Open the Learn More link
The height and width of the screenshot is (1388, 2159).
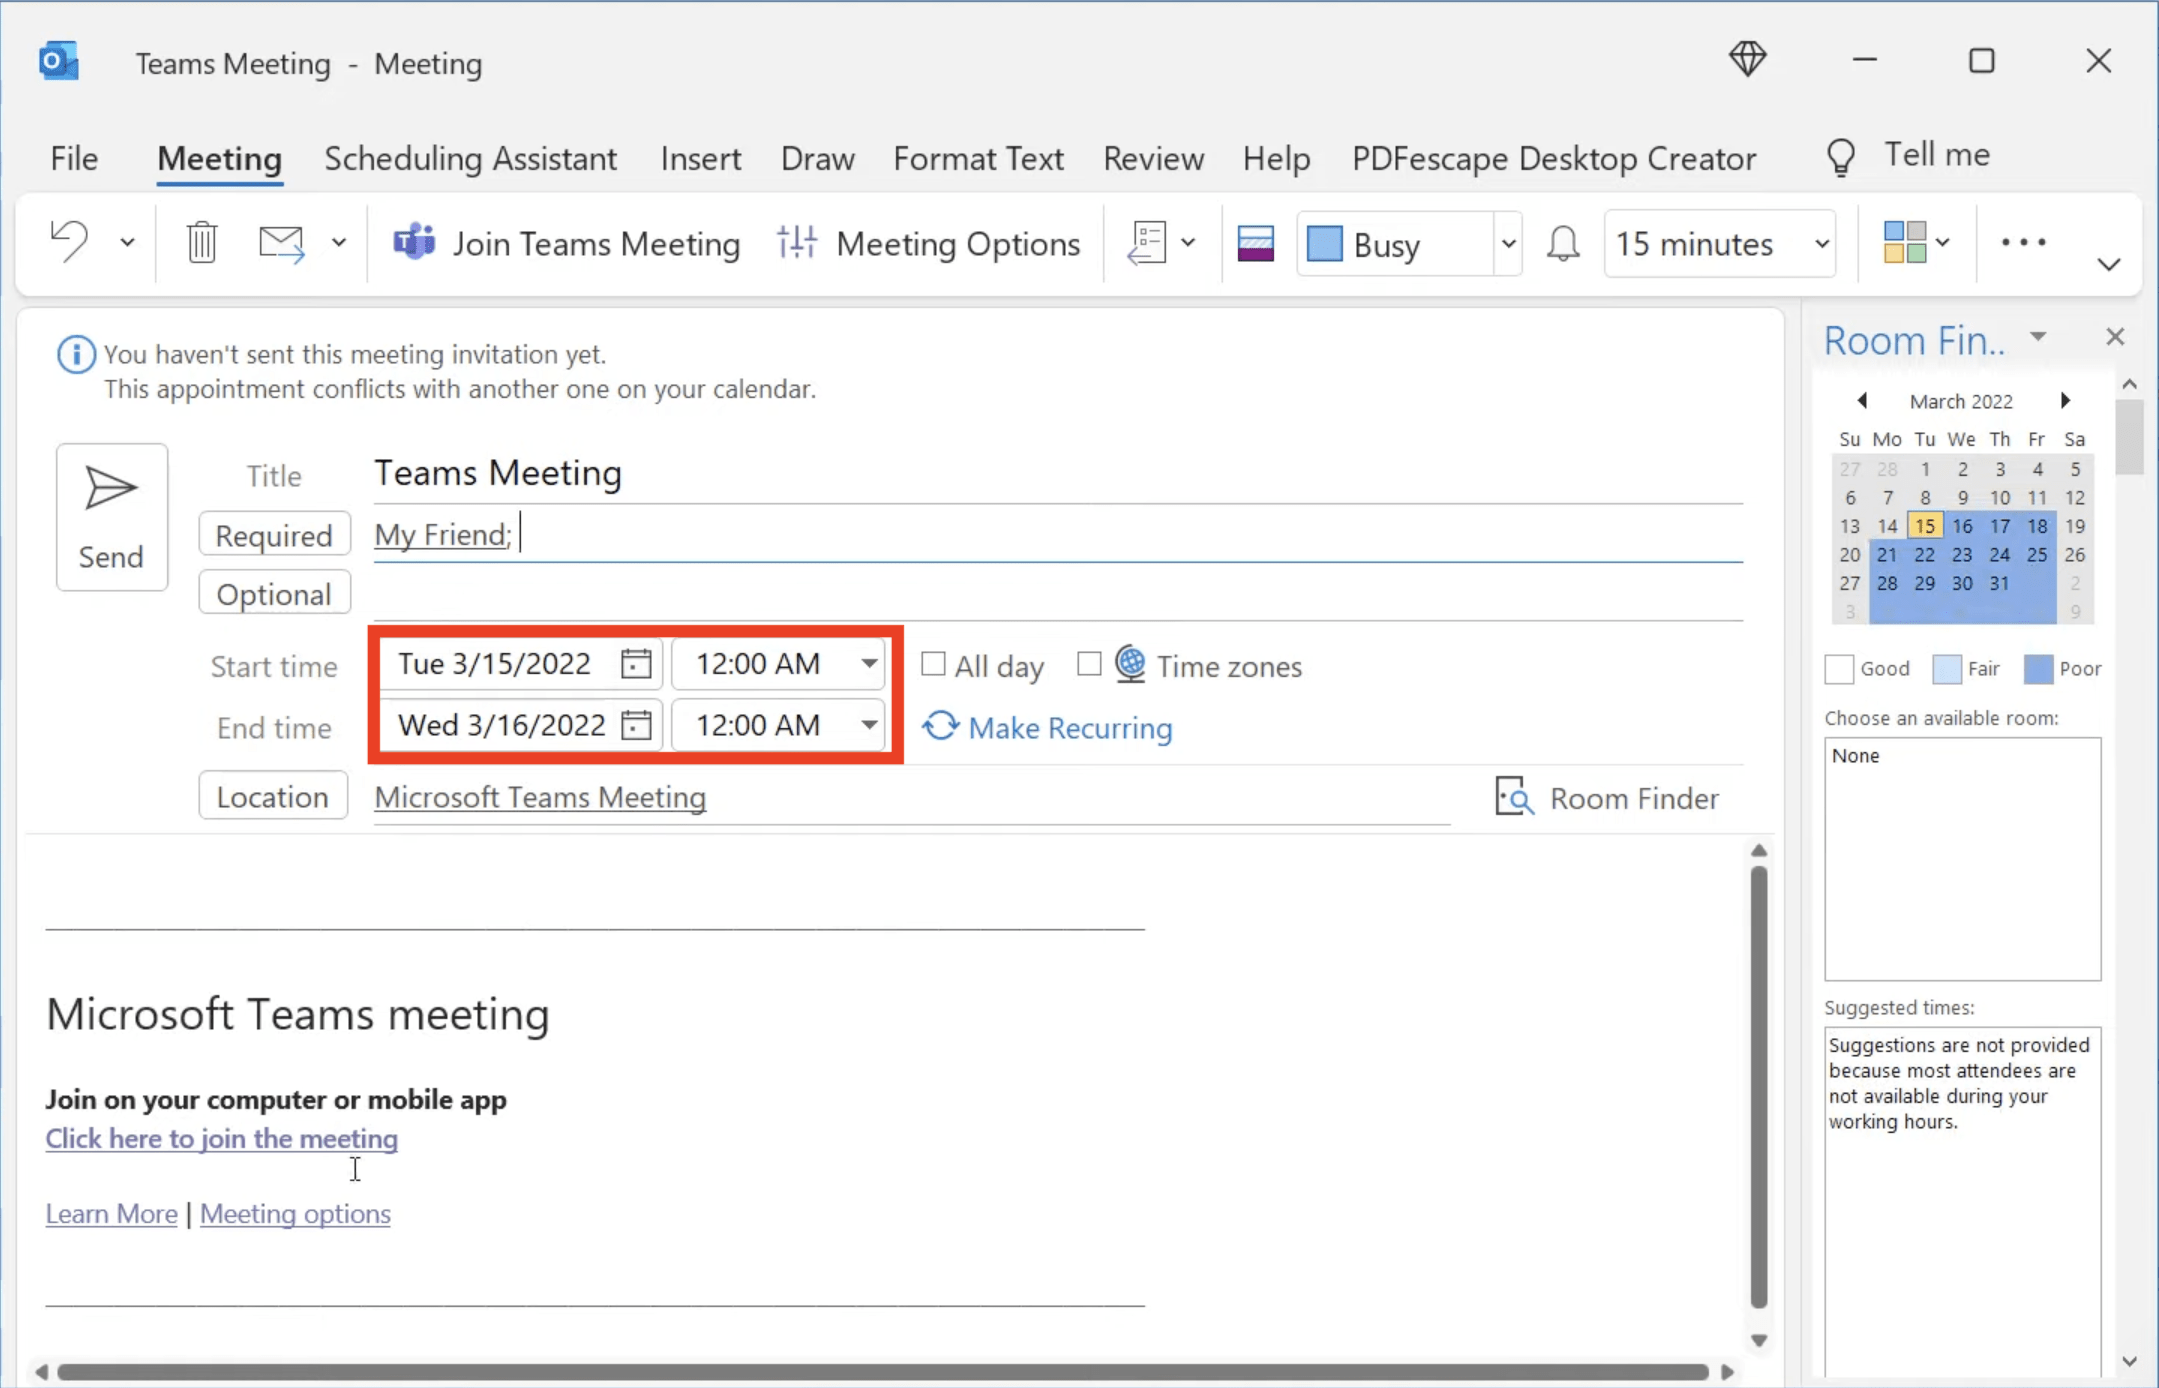111,1213
